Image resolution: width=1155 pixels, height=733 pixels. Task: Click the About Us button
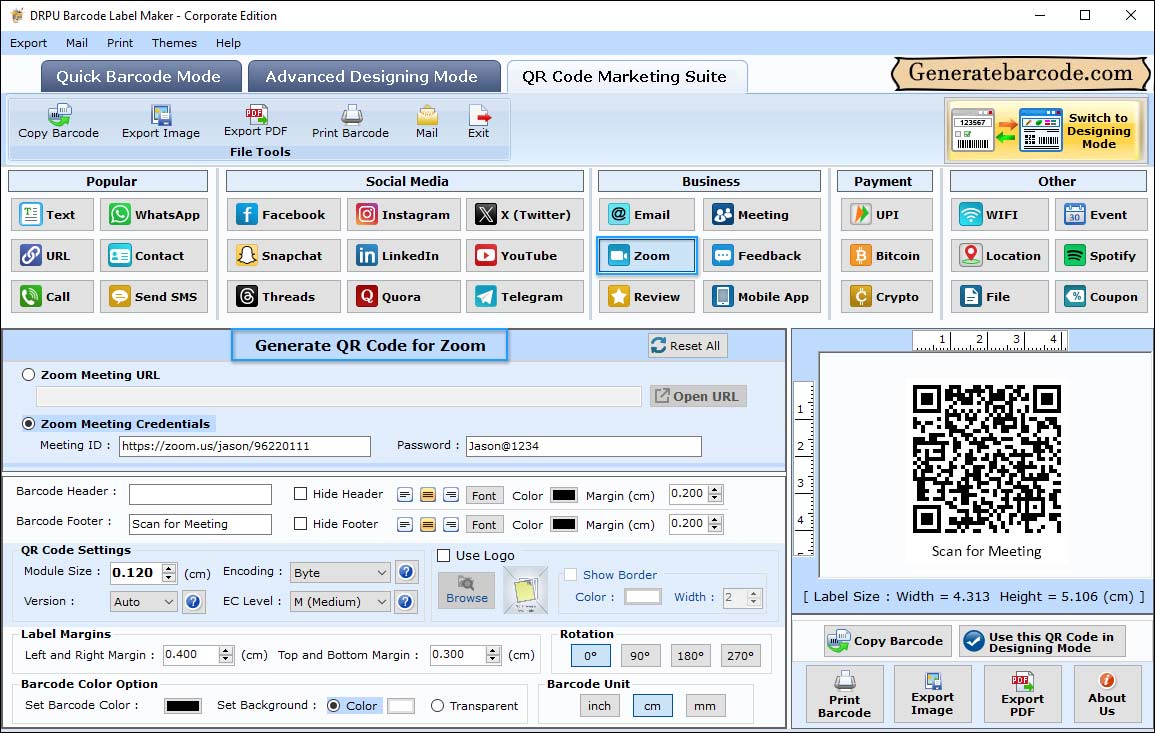coord(1106,694)
